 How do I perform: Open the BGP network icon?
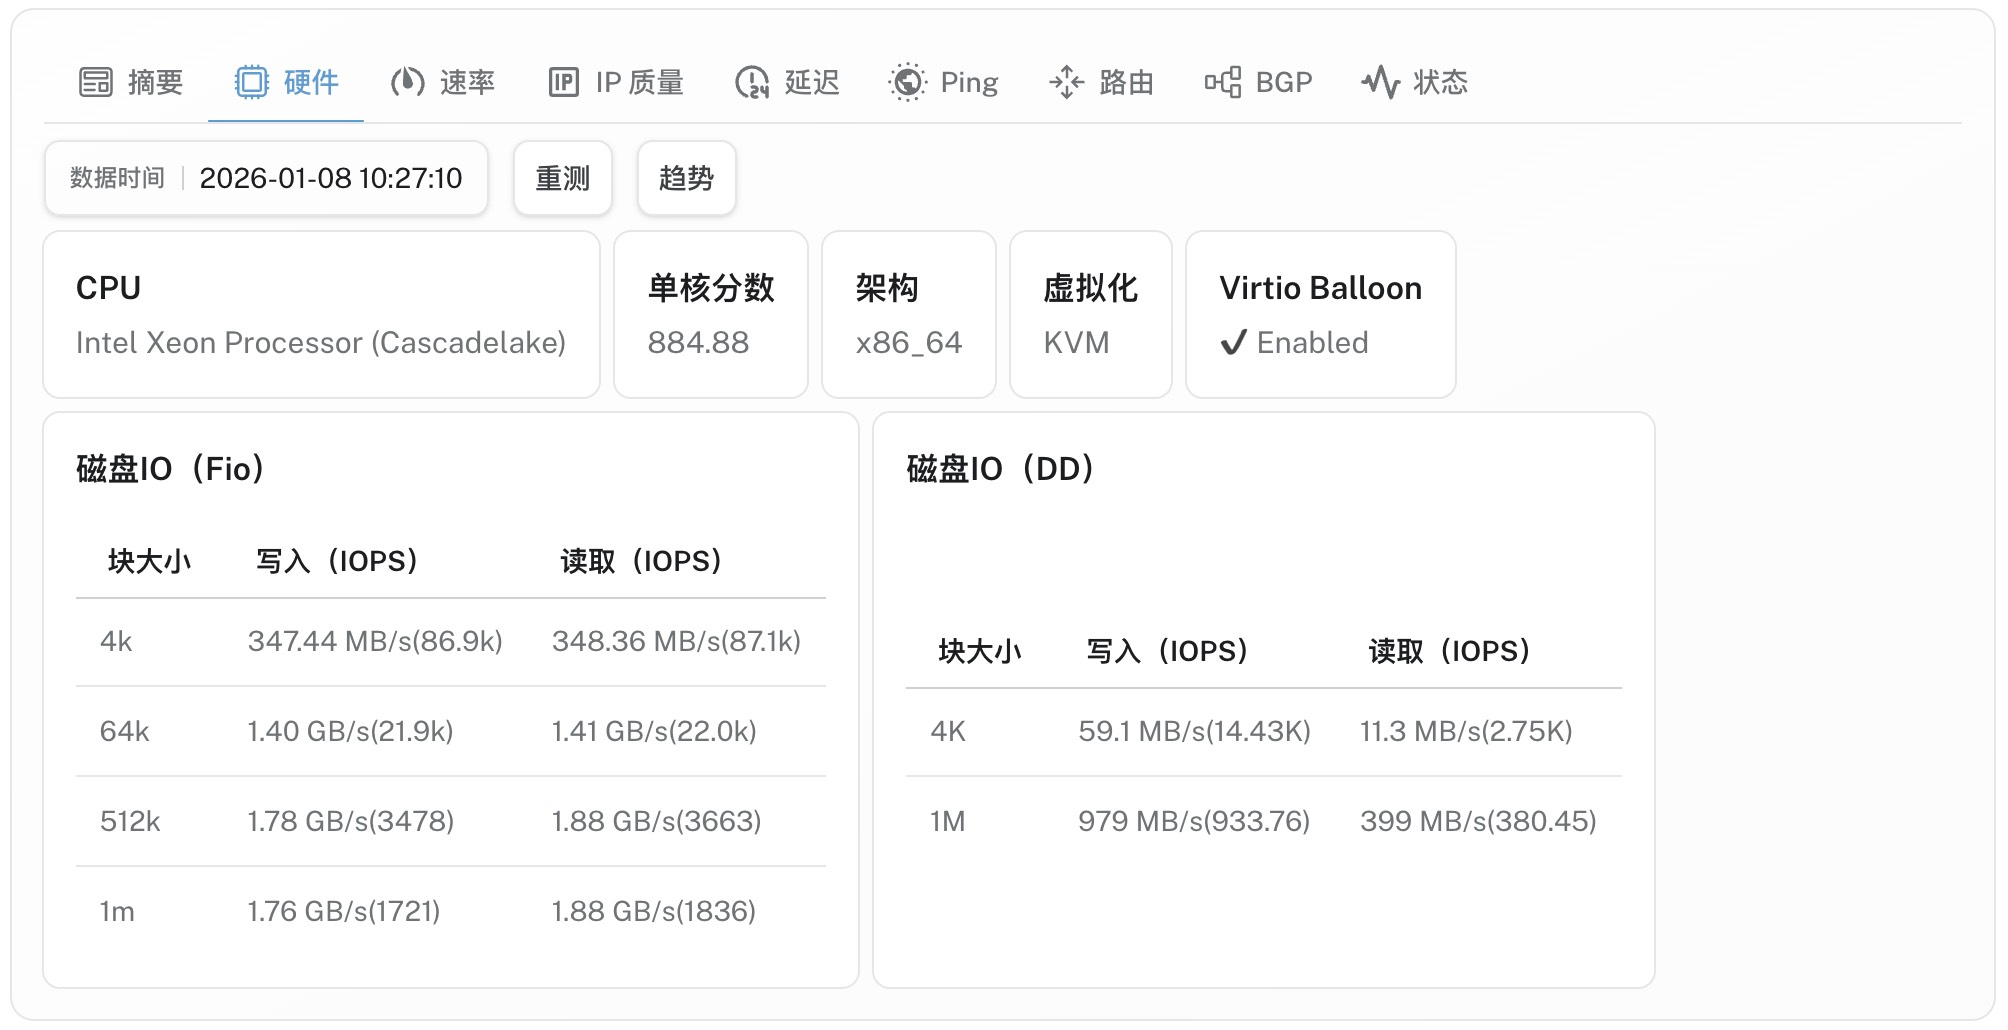(x=1222, y=83)
